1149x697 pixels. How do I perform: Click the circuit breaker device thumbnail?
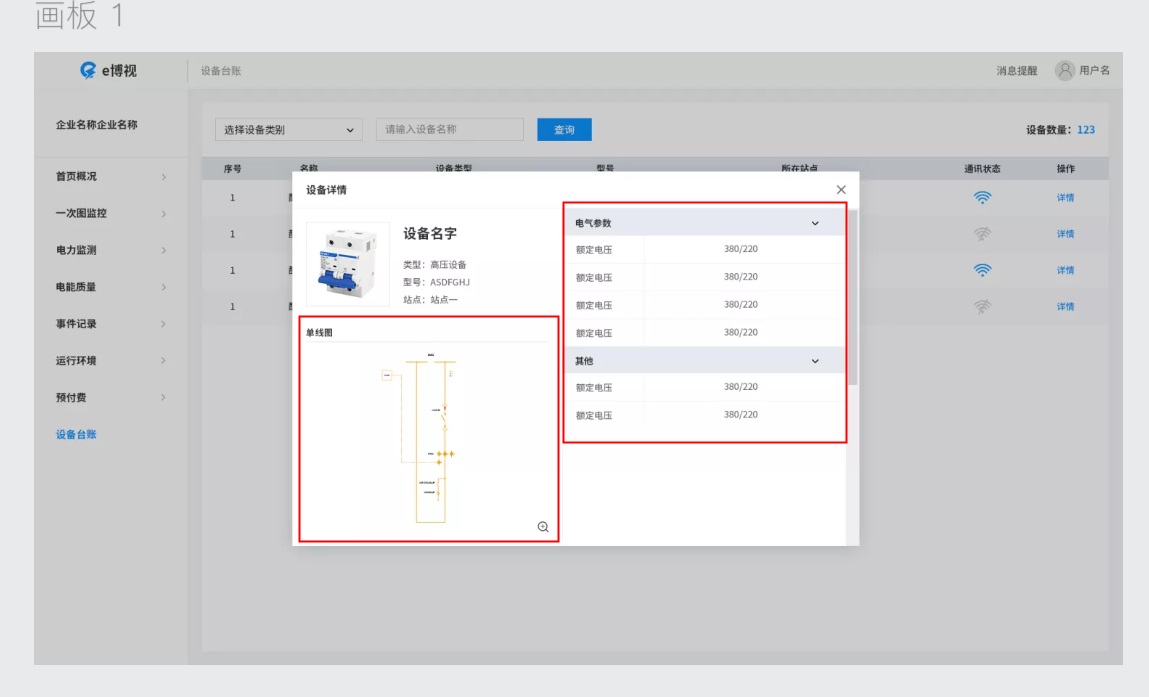tap(347, 264)
